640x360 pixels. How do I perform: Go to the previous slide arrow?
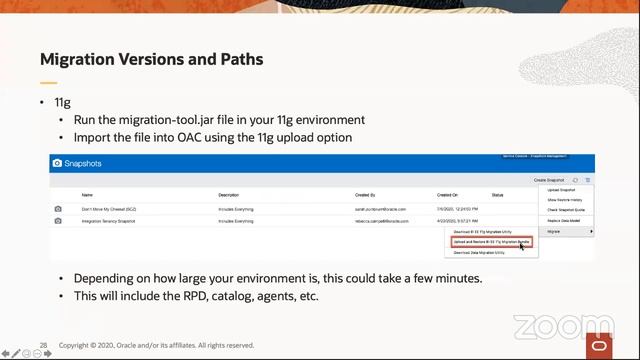pyautogui.click(x=5, y=353)
